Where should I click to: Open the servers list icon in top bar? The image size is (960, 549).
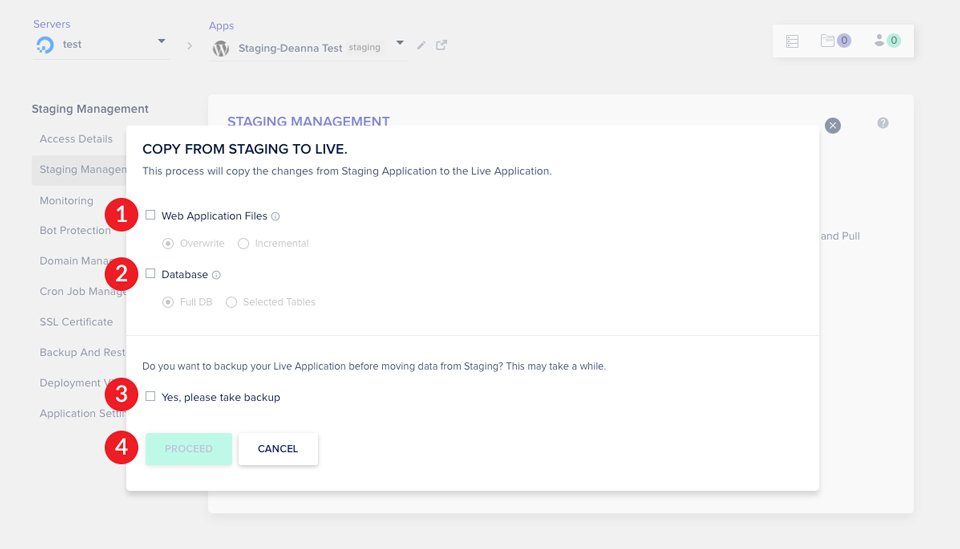(792, 41)
